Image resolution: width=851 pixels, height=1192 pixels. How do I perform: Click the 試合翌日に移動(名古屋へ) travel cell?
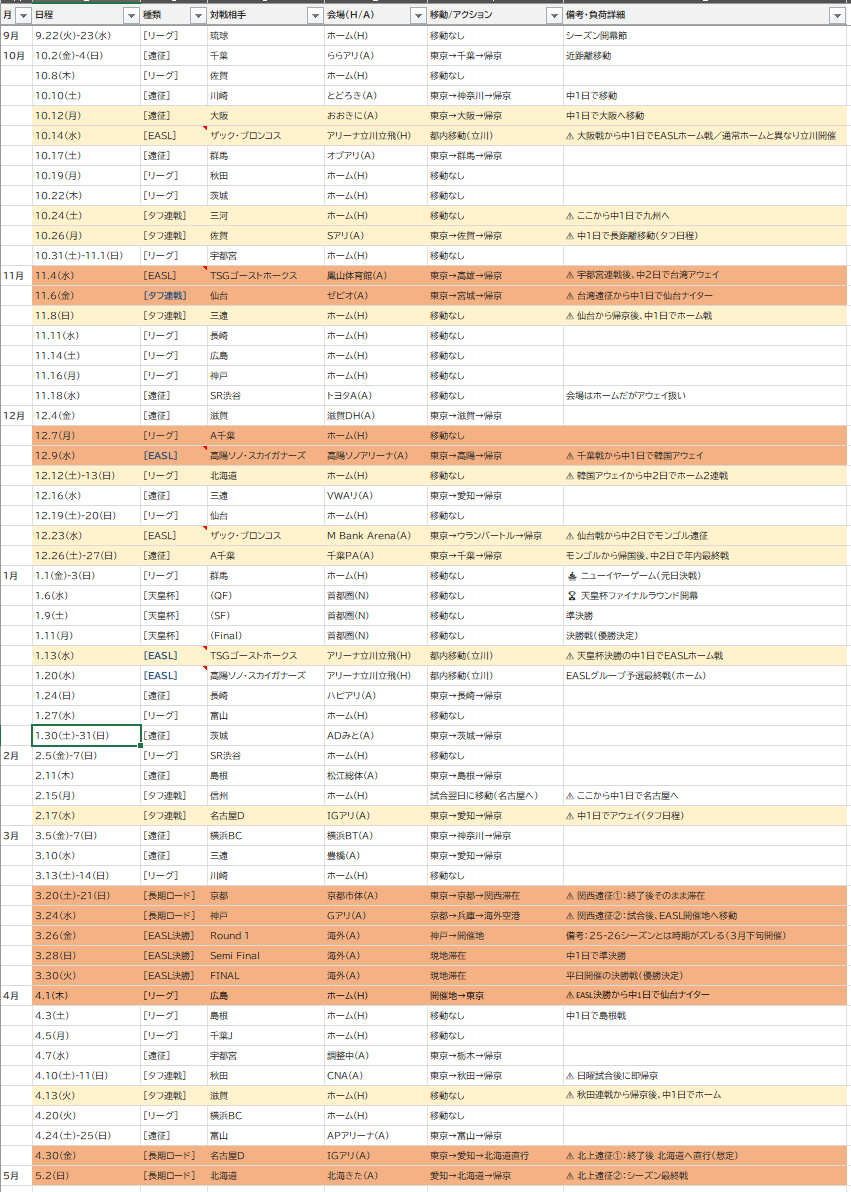click(495, 796)
